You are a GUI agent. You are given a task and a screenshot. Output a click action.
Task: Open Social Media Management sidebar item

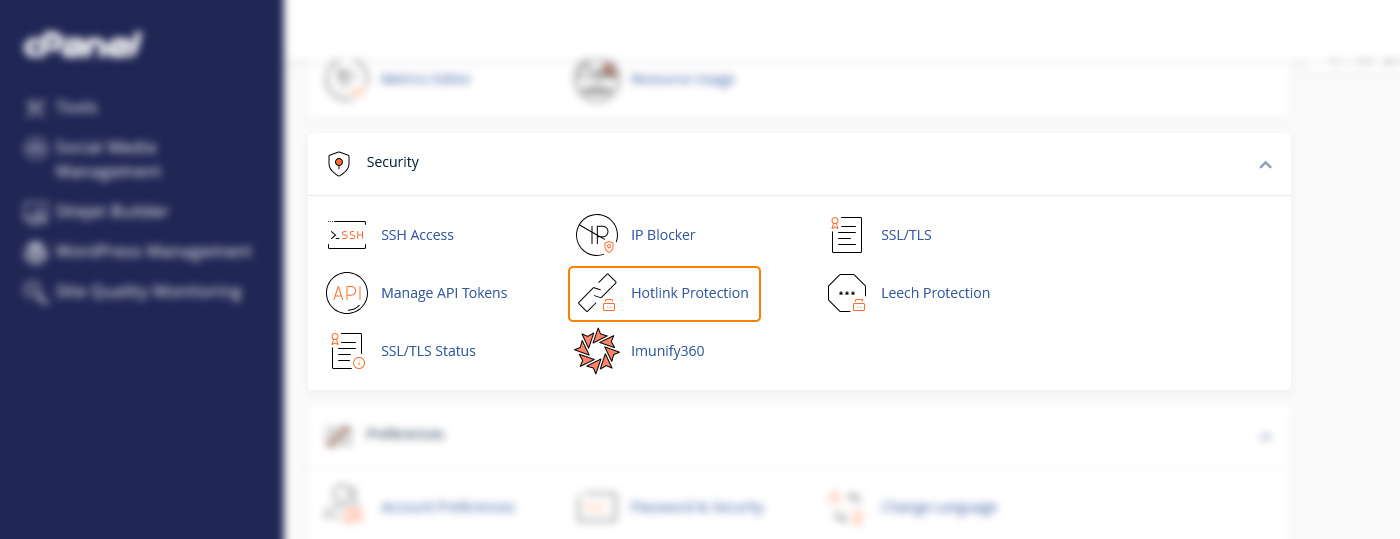(106, 159)
